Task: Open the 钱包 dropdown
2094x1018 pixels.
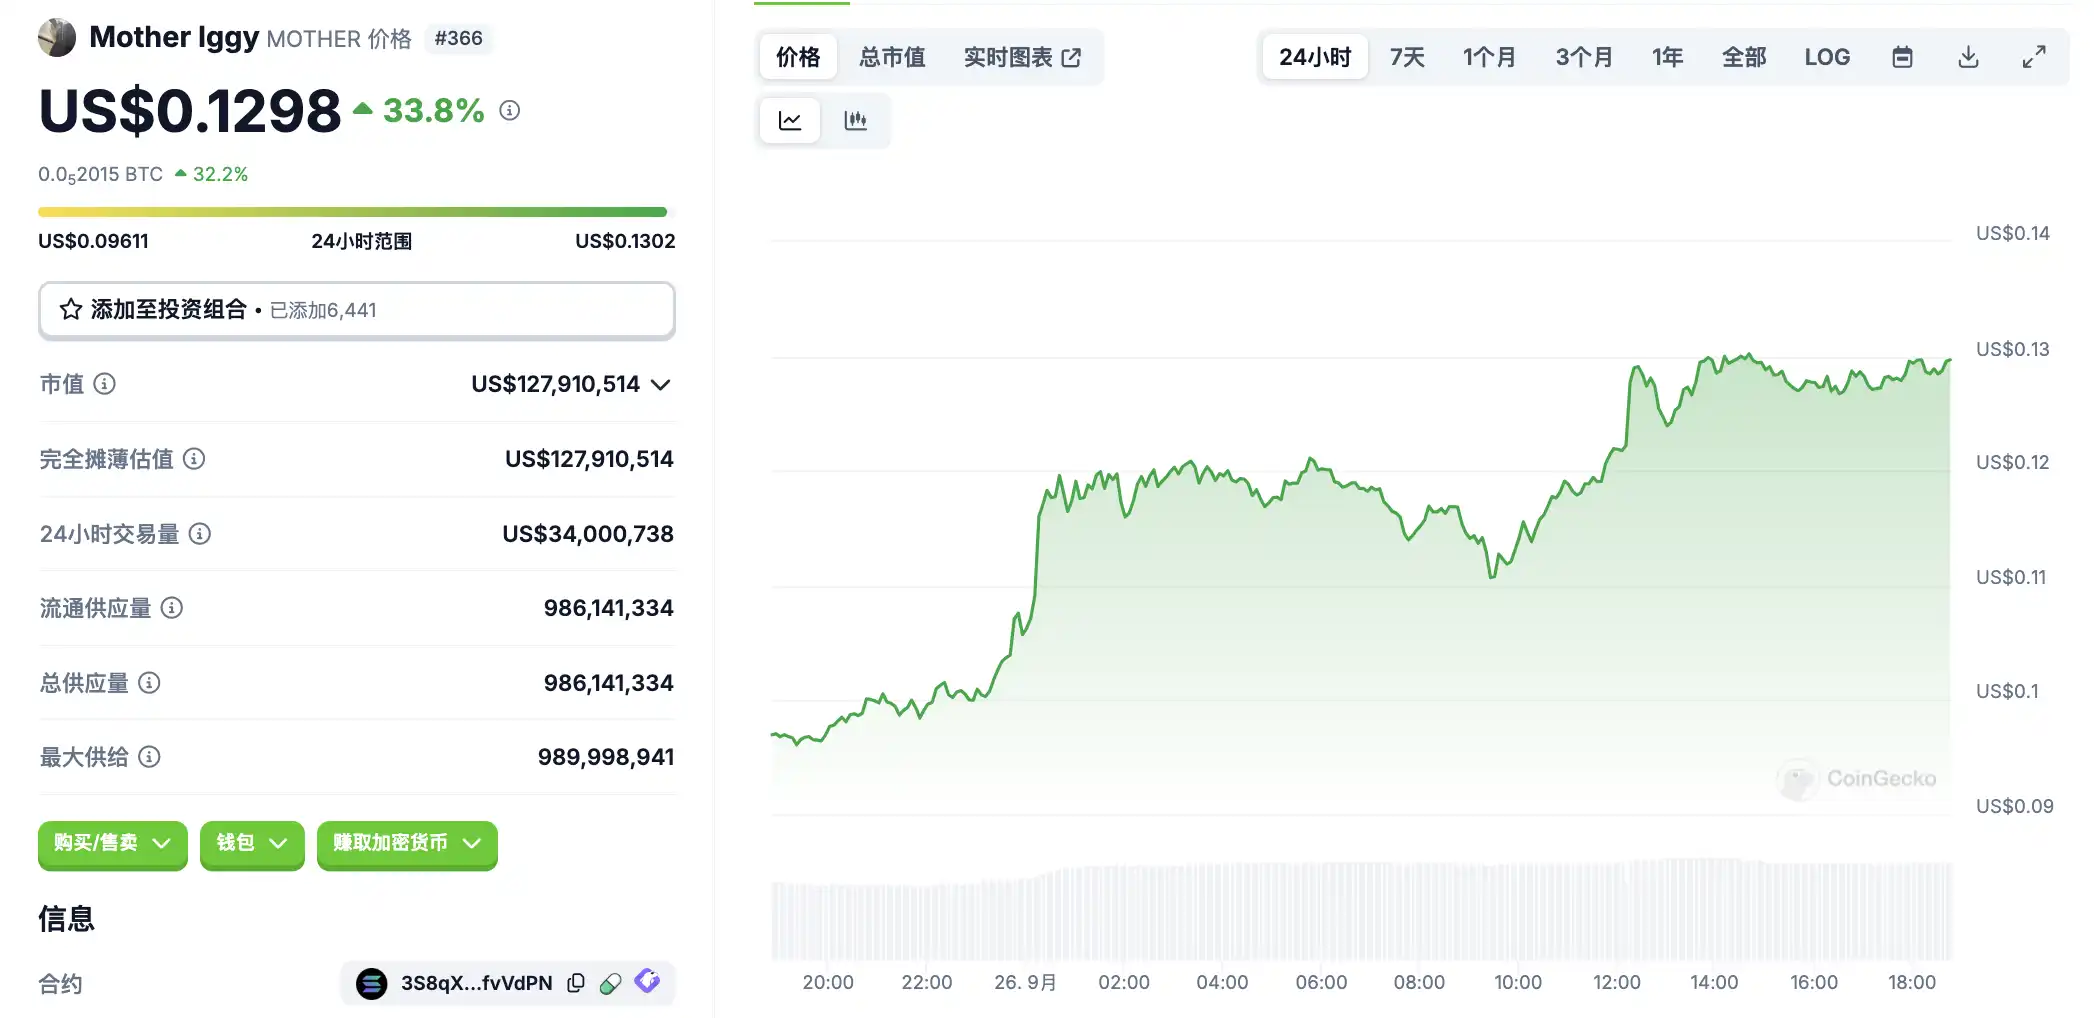Action: coord(252,843)
